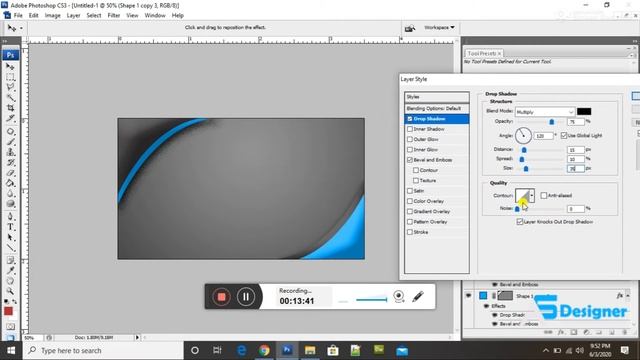Enable the Color Overlay checkbox
640x360 pixels.
tap(410, 201)
